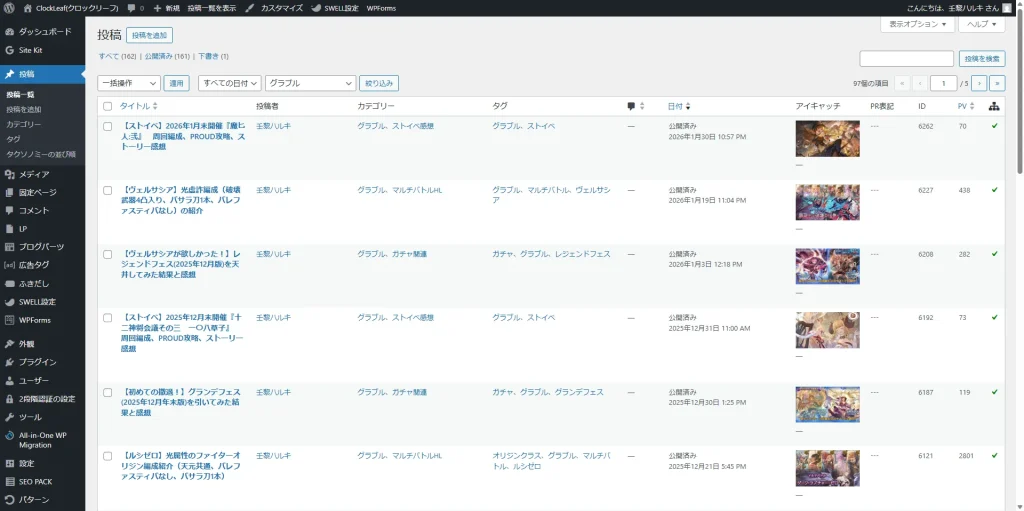Tick checkbox for post ID 6262
Viewport: 1024px width, 511px height.
(108, 126)
